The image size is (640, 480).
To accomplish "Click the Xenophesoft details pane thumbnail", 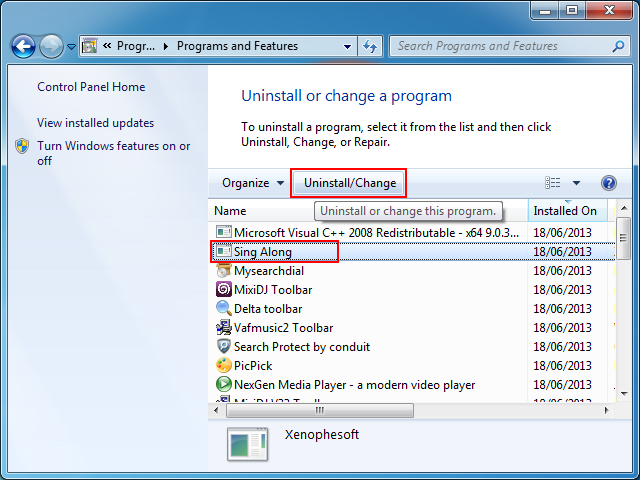I will tap(247, 444).
